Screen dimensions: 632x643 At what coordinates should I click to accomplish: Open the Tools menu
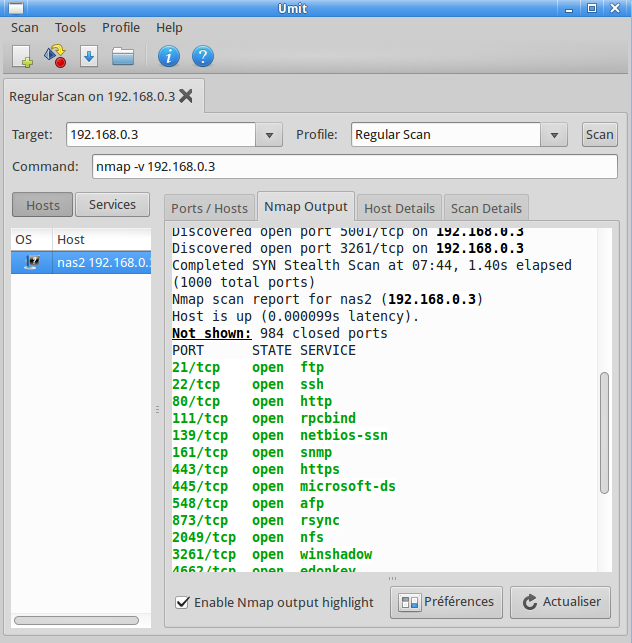click(x=70, y=28)
